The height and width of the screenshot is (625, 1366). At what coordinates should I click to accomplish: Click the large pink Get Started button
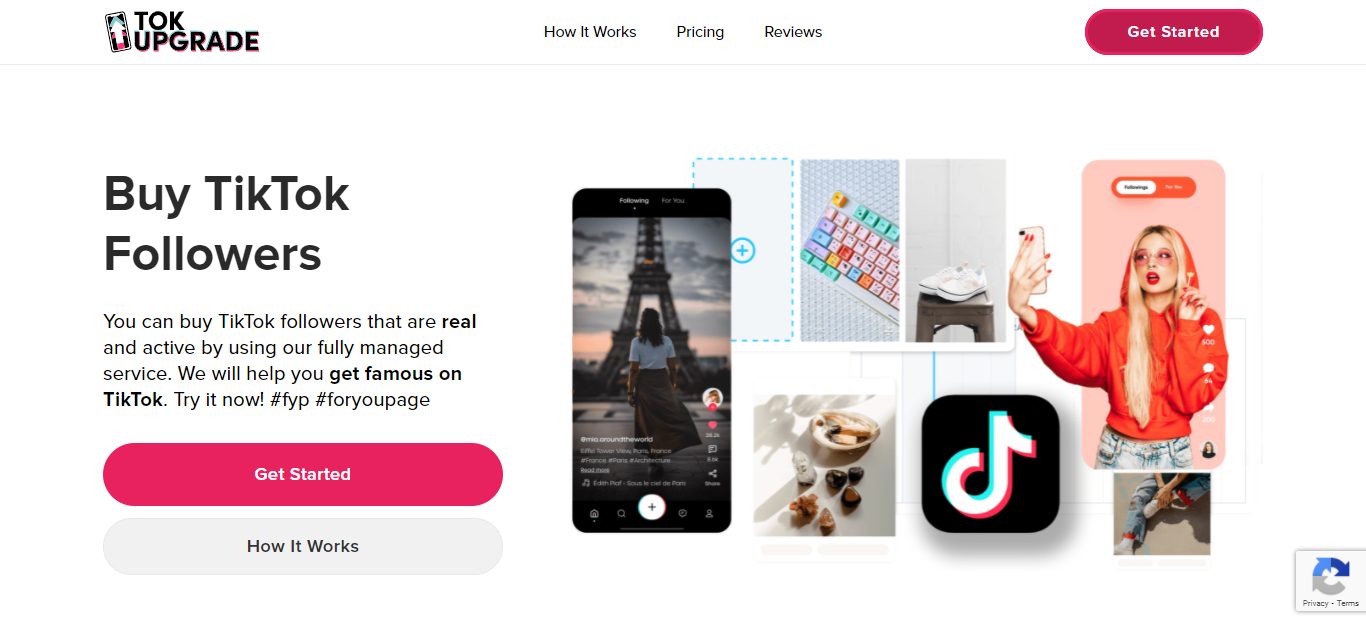(x=303, y=474)
